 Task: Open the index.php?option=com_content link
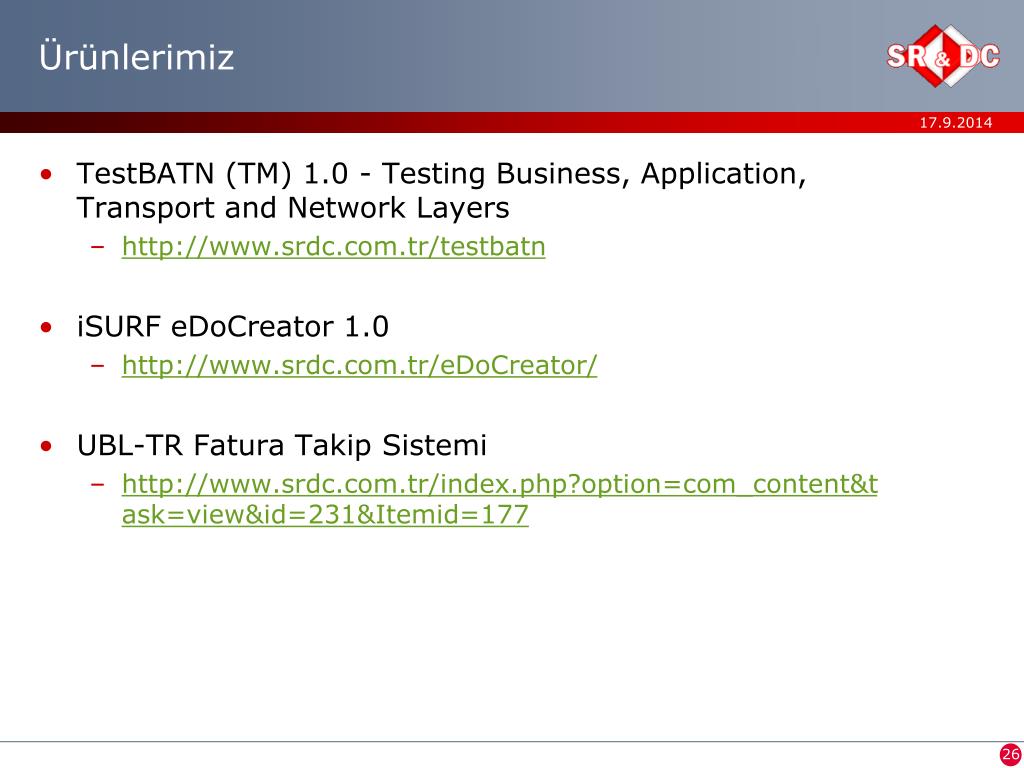[500, 500]
